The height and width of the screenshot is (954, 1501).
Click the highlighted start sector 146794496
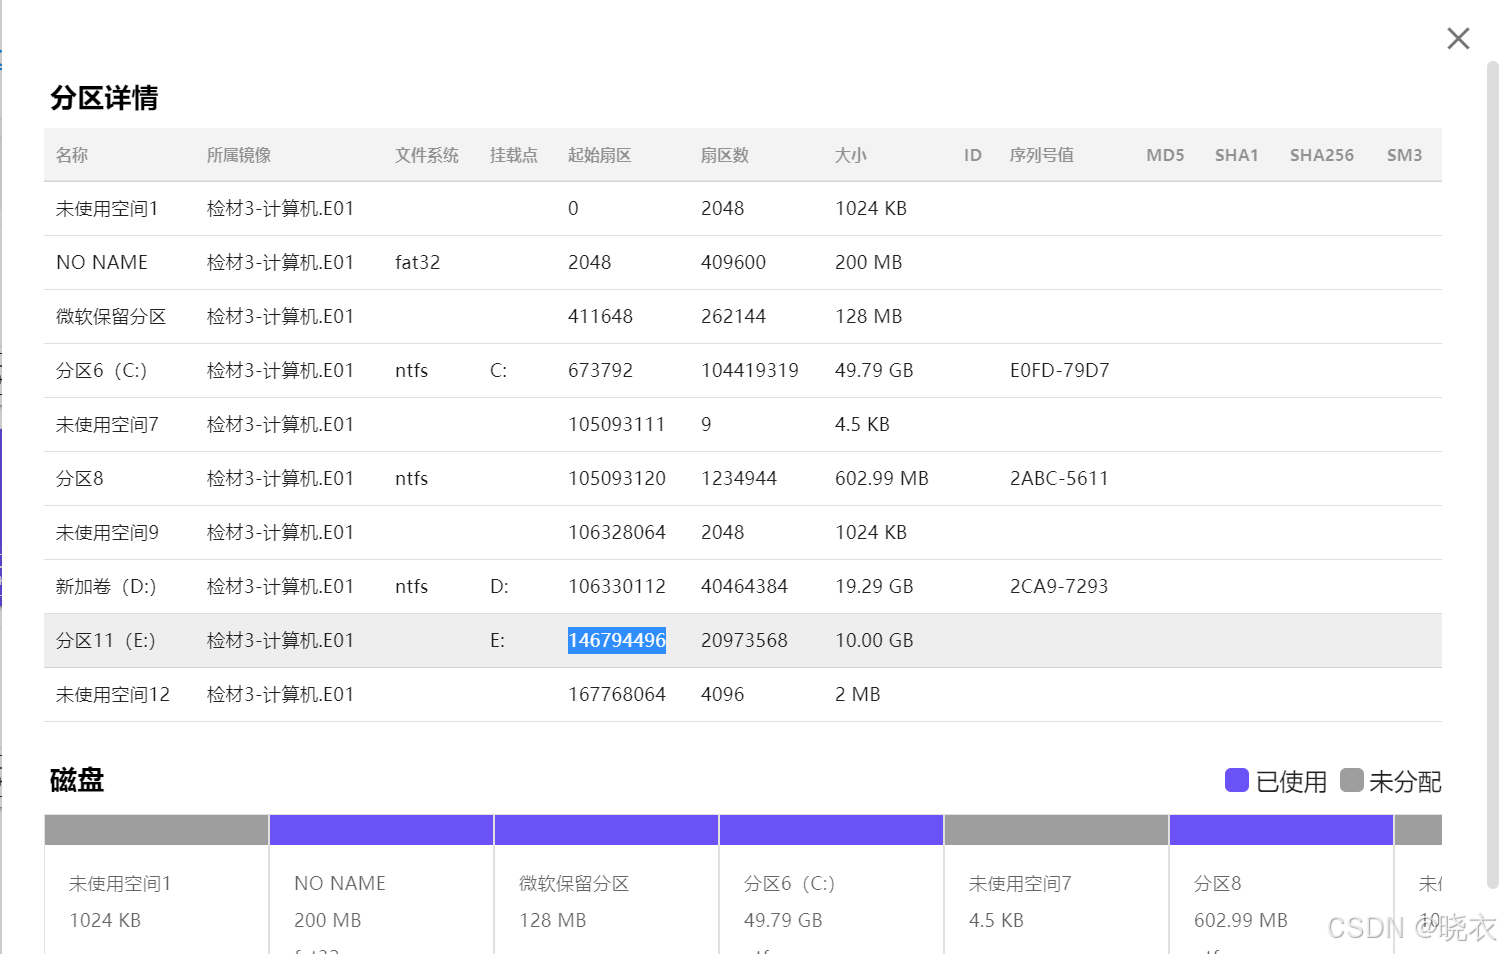pos(617,640)
